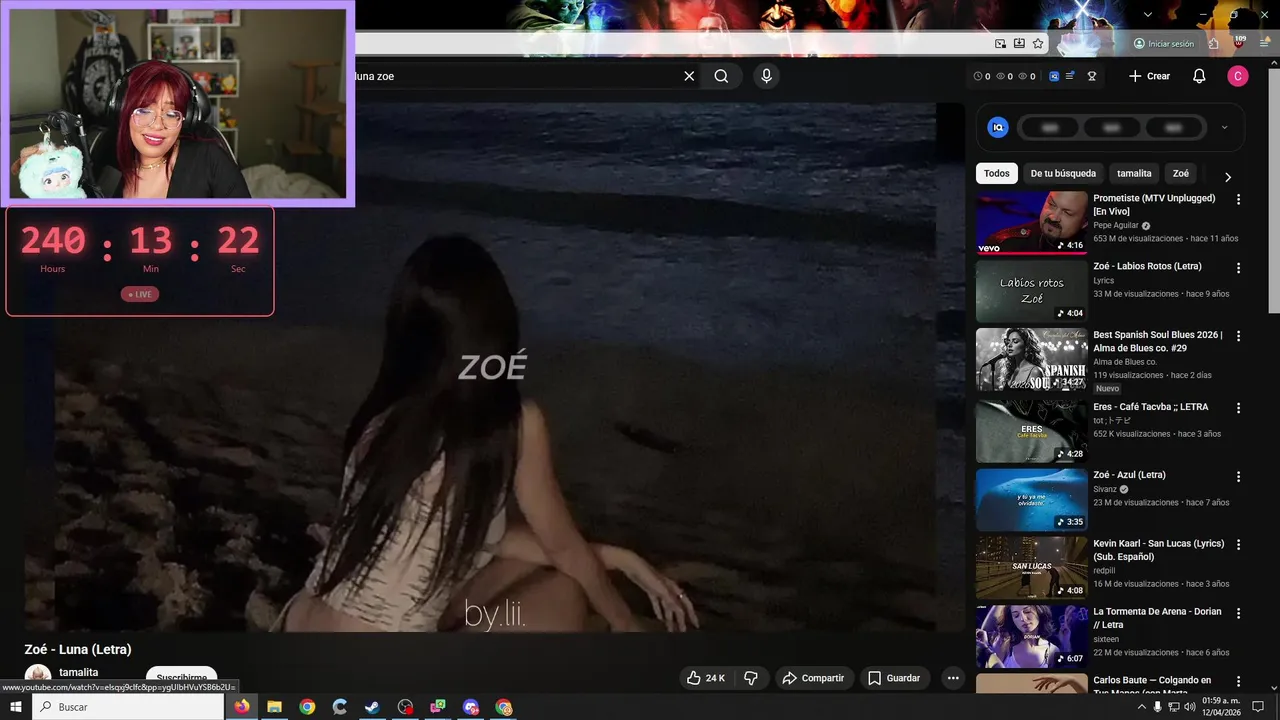Open the tamalita channel name below video
The height and width of the screenshot is (720, 1280).
[x=79, y=672]
